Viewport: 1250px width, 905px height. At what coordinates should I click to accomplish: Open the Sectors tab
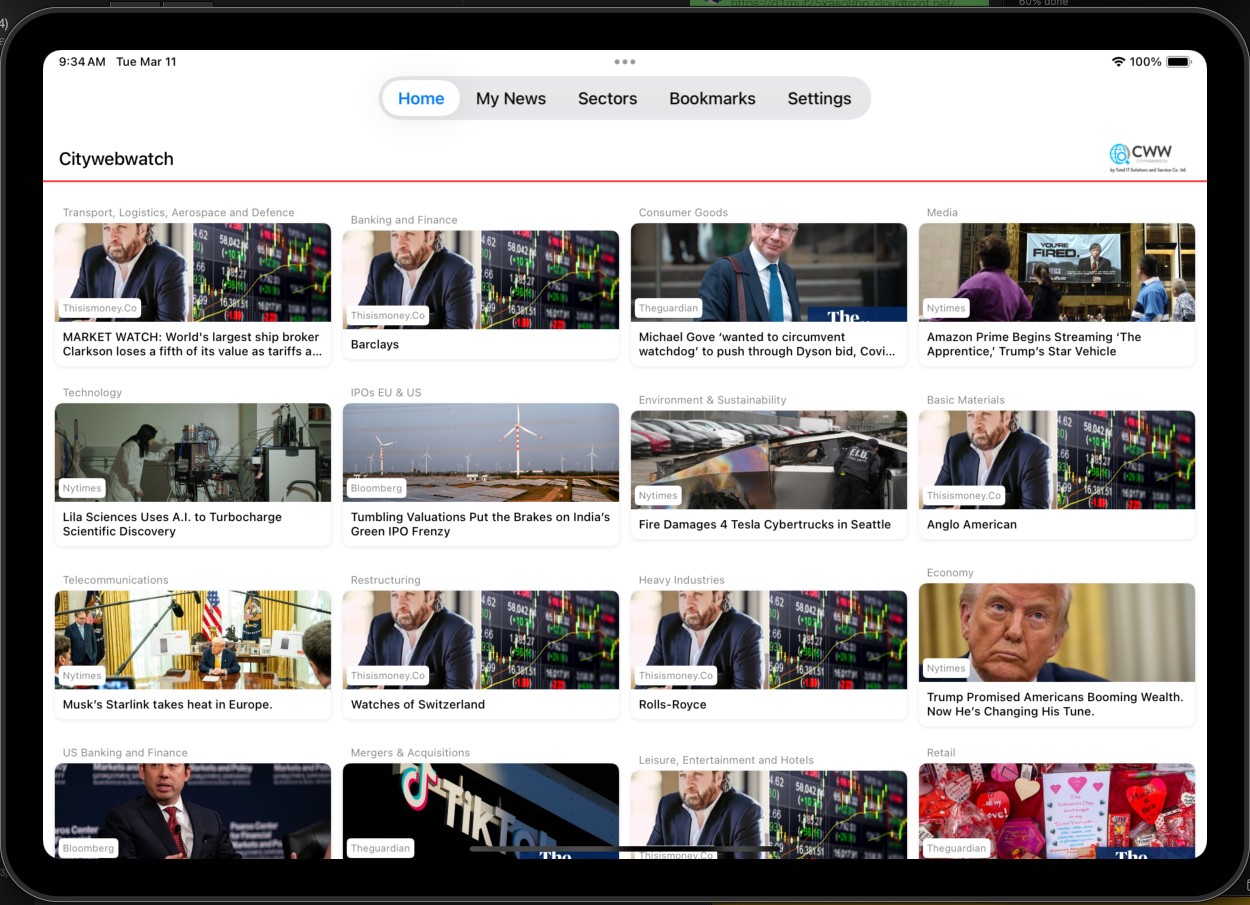(x=607, y=98)
